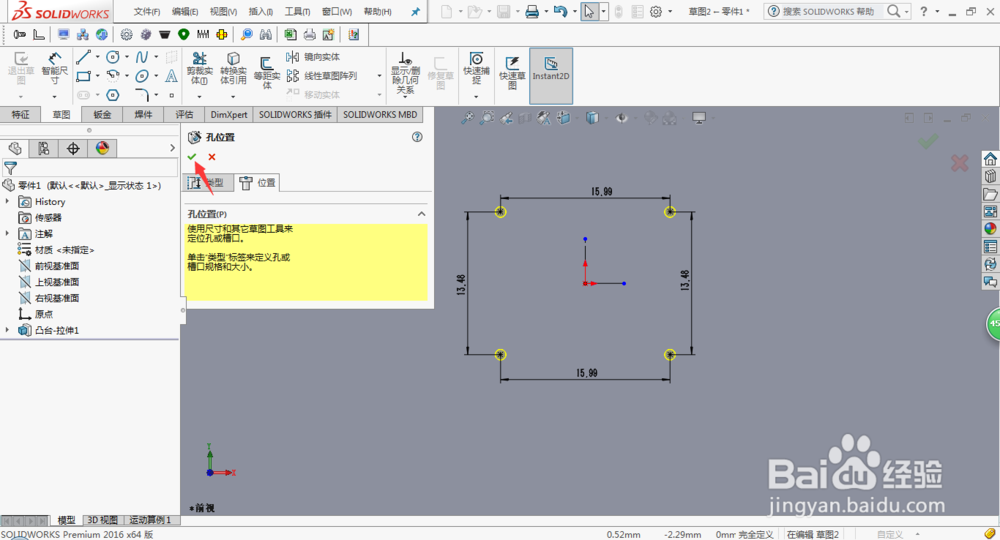Switch to the SOLIDWORKS MBD tab
1000x540 pixels.
point(380,115)
